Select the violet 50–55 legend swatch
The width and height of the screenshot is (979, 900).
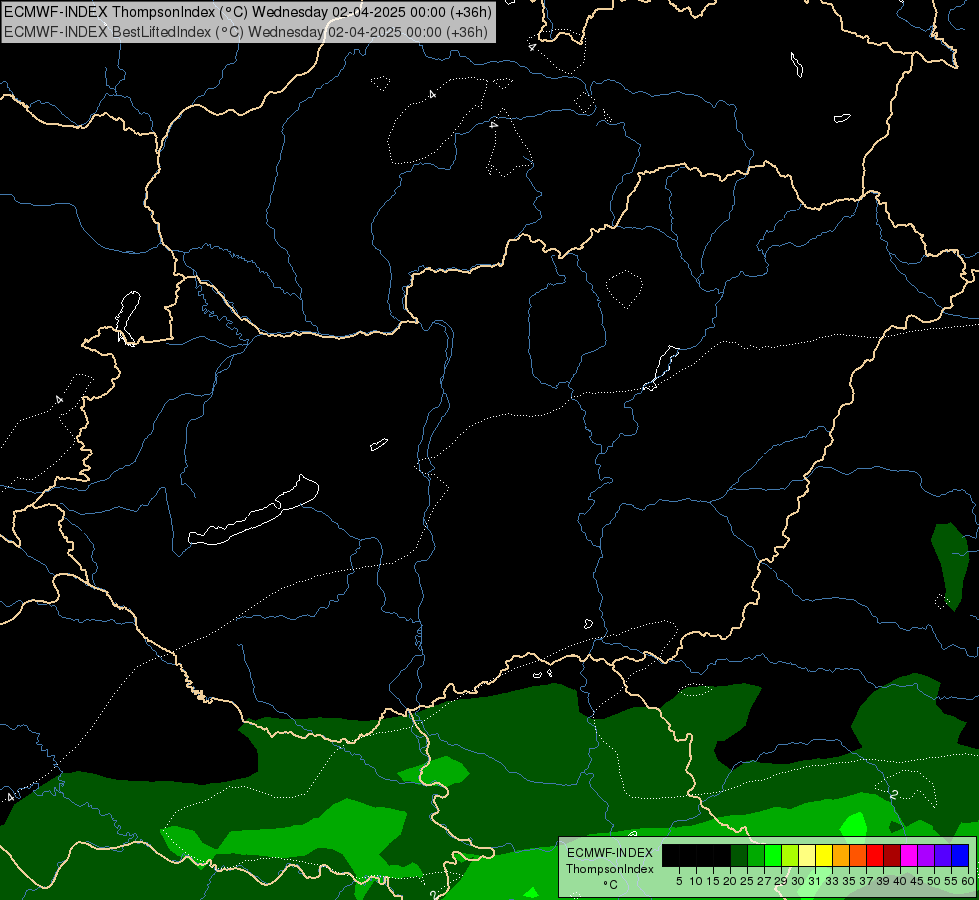pyautogui.click(x=943, y=855)
